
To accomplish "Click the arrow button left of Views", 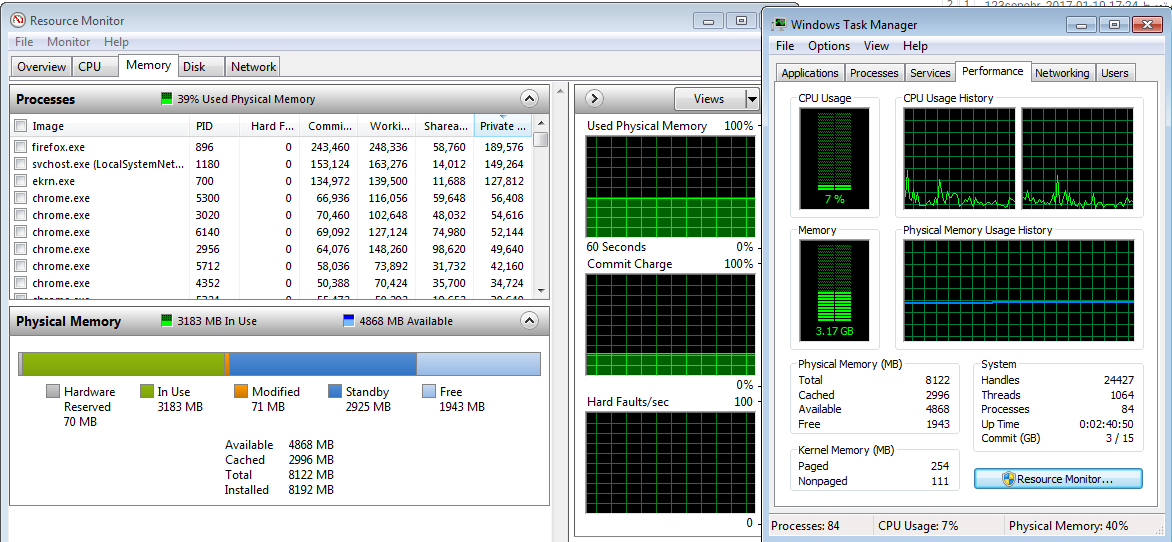I will click(593, 98).
